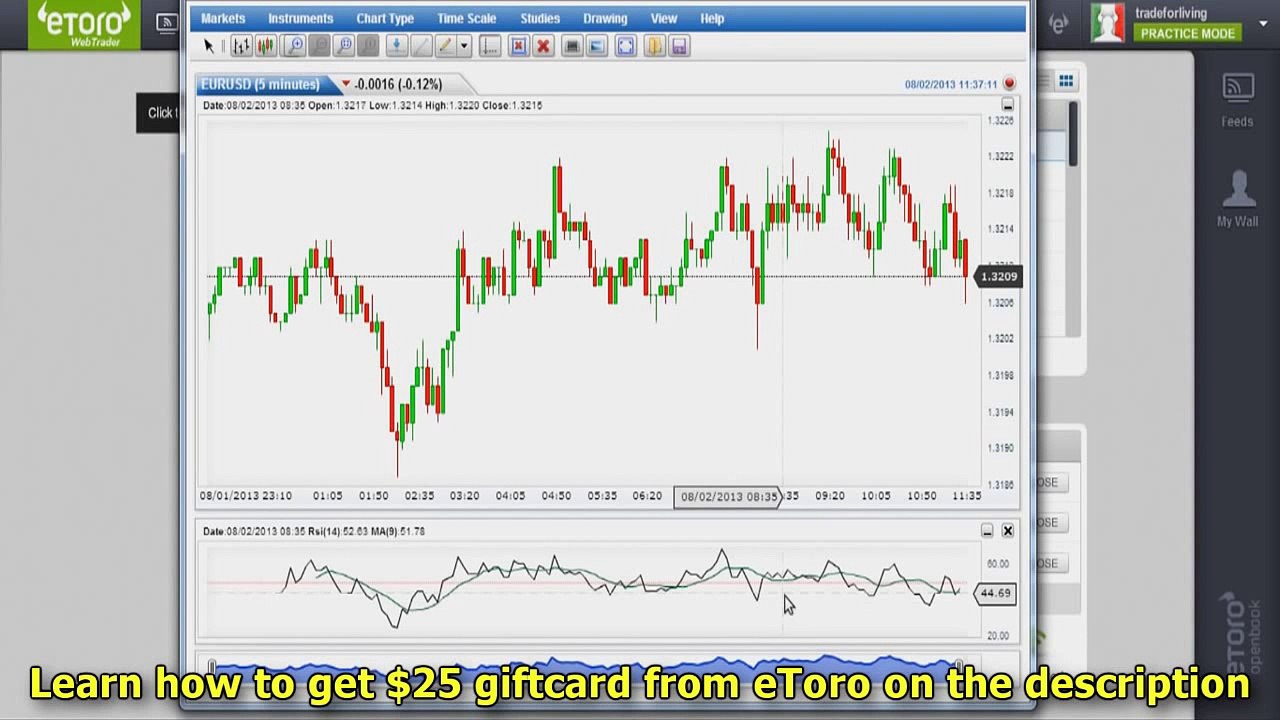Screen dimensions: 1280x720
Task: Open the Drawing menu
Action: pyautogui.click(x=605, y=18)
